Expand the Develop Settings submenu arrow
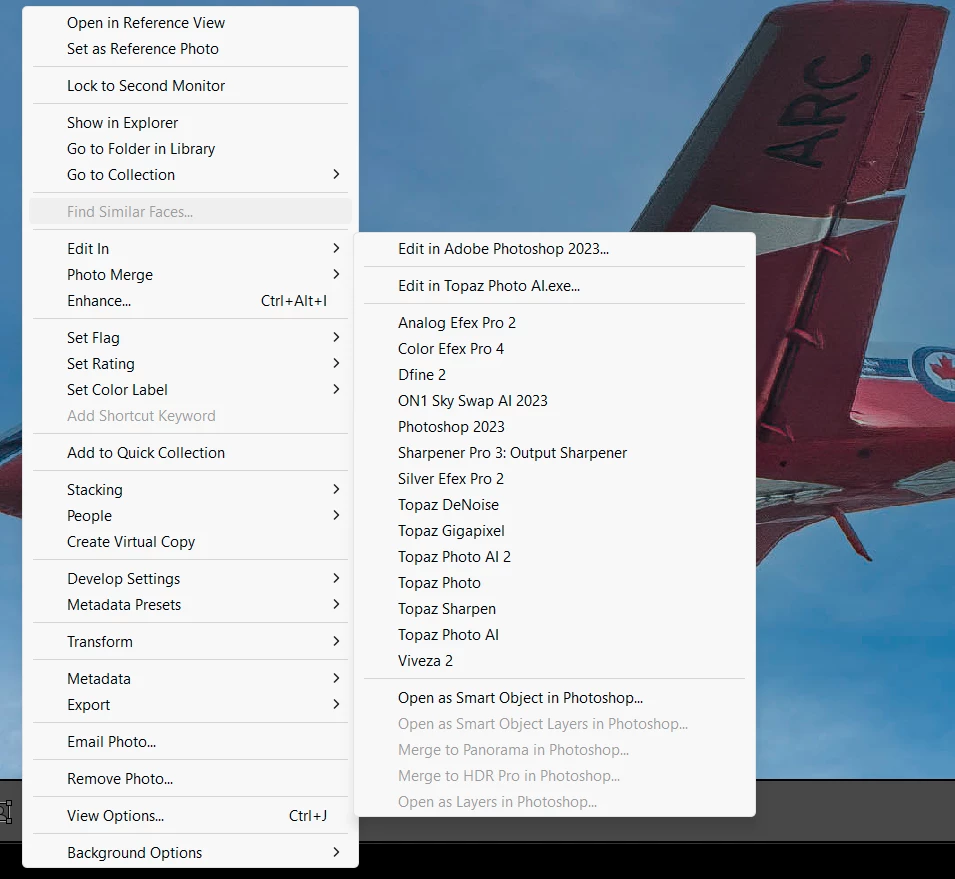Image resolution: width=955 pixels, height=879 pixels. 336,578
